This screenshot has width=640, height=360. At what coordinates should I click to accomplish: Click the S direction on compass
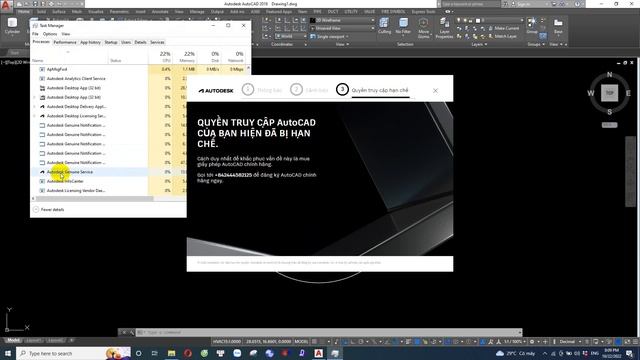pyautogui.click(x=609, y=112)
